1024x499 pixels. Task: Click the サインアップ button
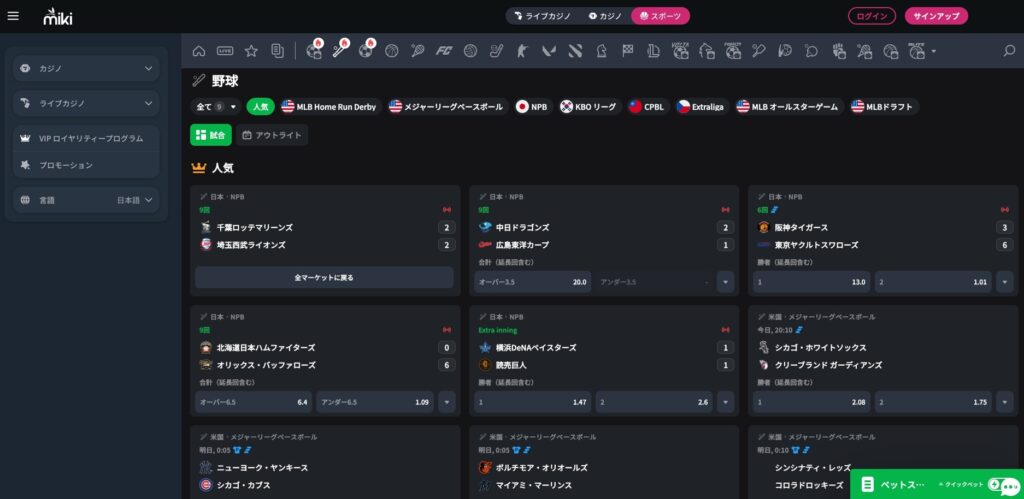936,16
